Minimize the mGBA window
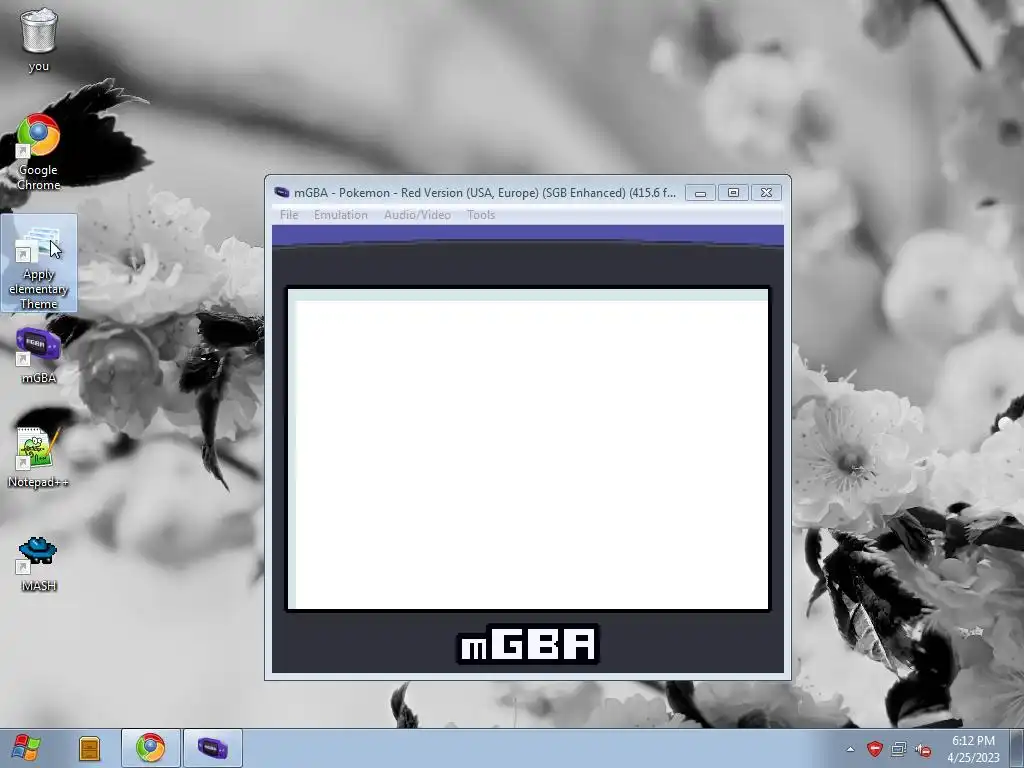The image size is (1024, 768). [700, 193]
